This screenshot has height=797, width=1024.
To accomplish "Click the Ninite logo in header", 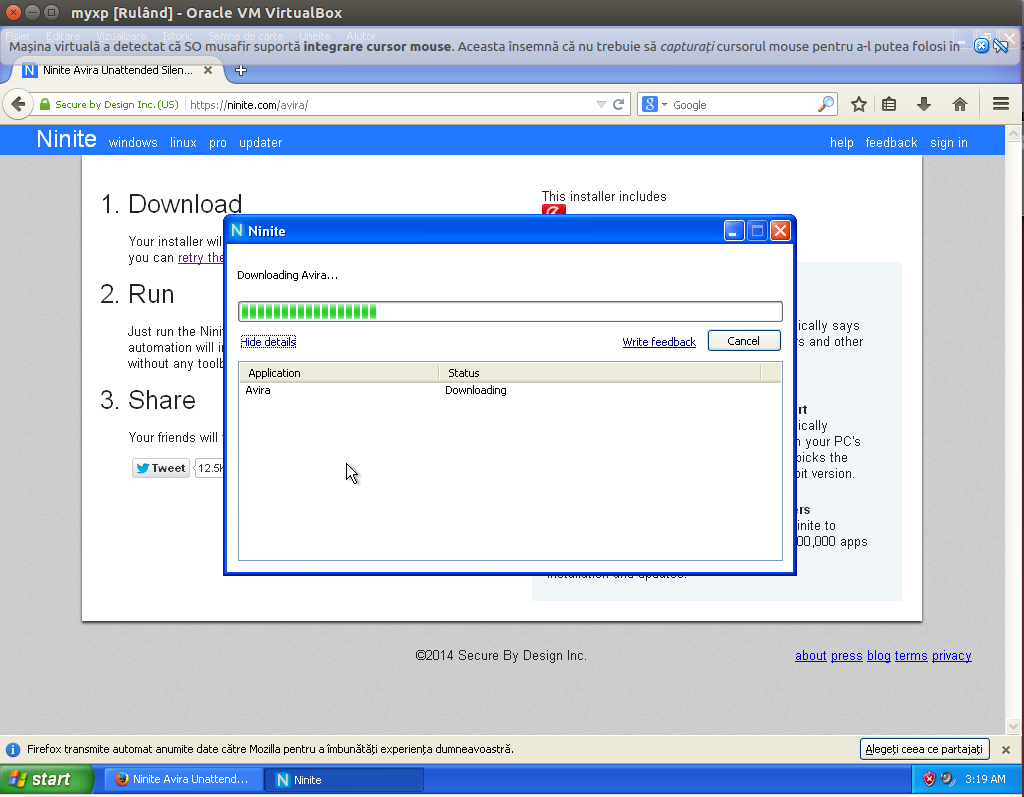I will pyautogui.click(x=66, y=139).
